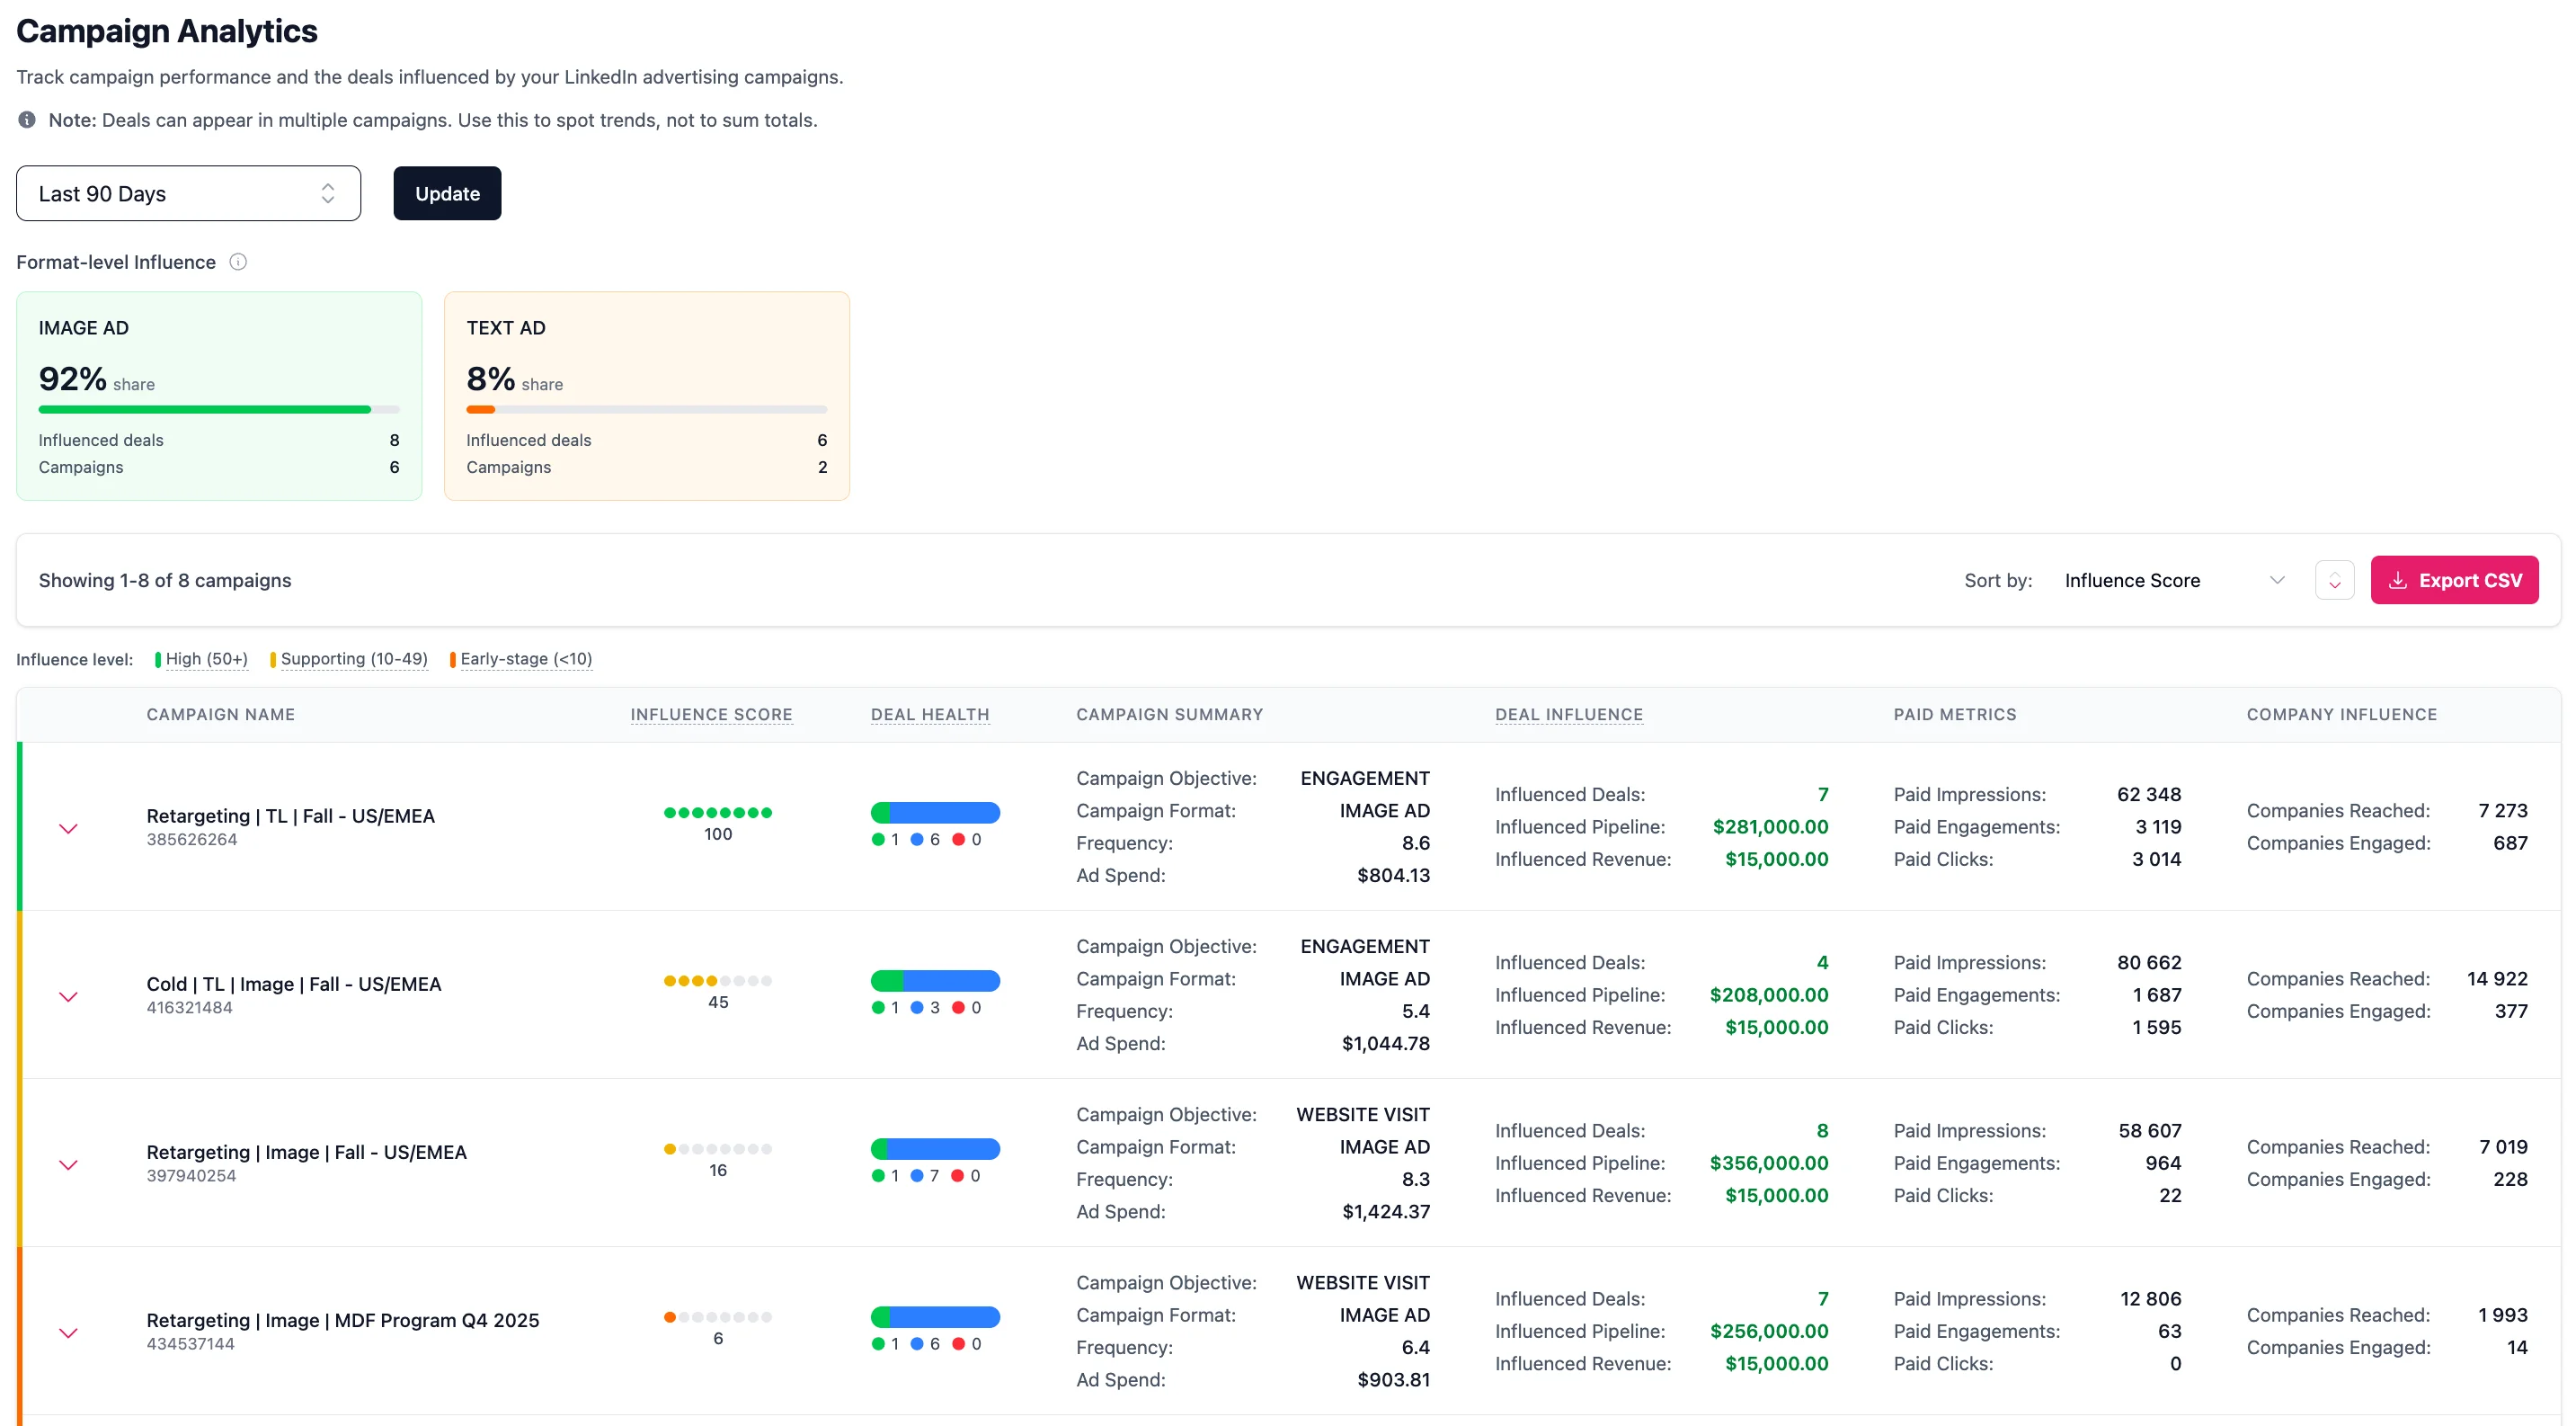Expand the Retargeting | TL | Fall - US/EMEA row

pos(69,828)
